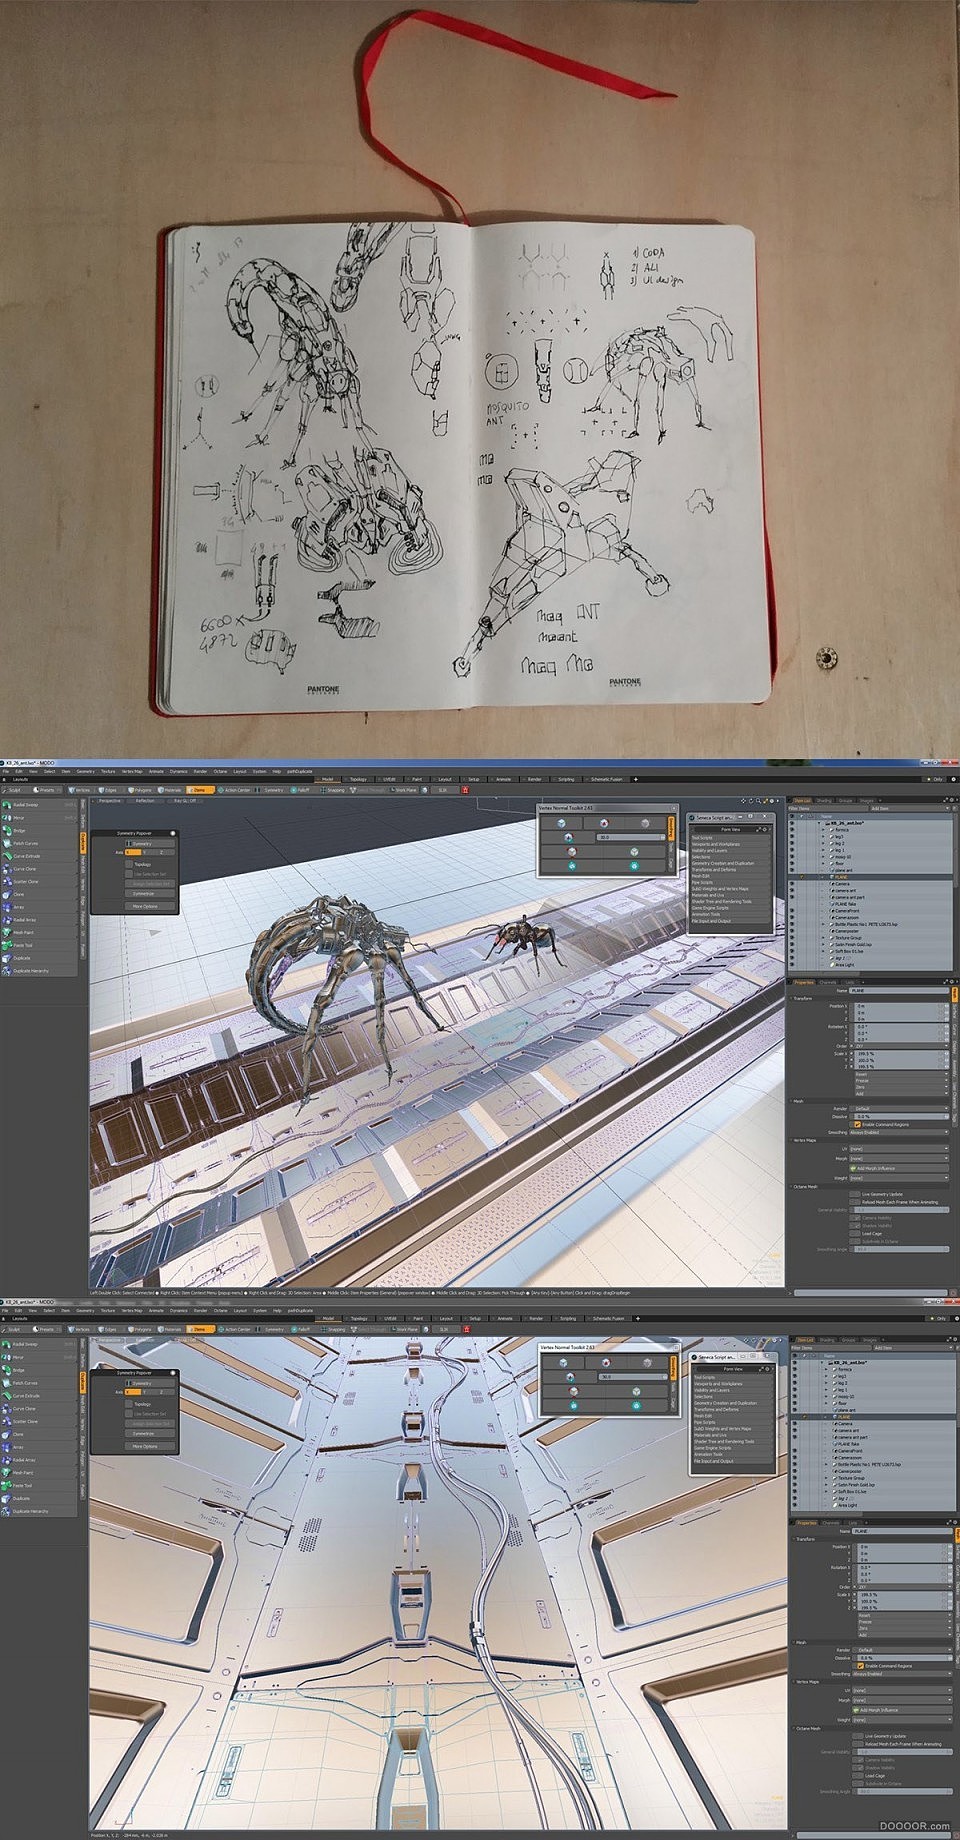Hide the floor item via eye icon, upper item list
The height and width of the screenshot is (1840, 960).
click(x=792, y=864)
